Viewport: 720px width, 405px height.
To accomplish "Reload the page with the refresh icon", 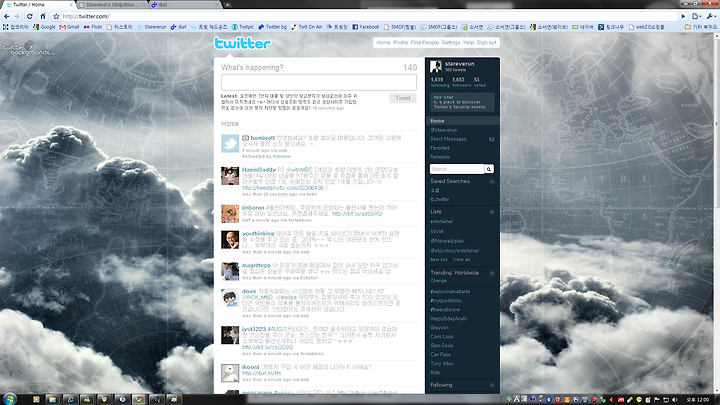I will [x=30, y=16].
